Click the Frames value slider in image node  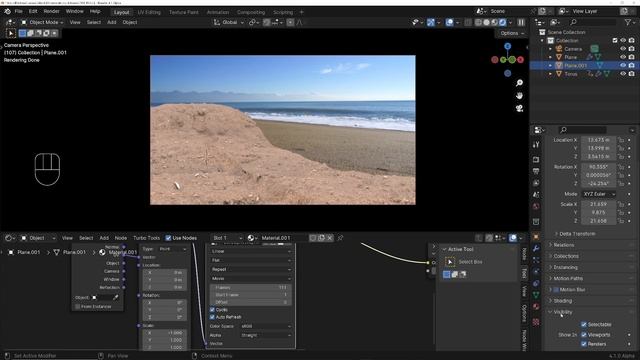(x=251, y=287)
